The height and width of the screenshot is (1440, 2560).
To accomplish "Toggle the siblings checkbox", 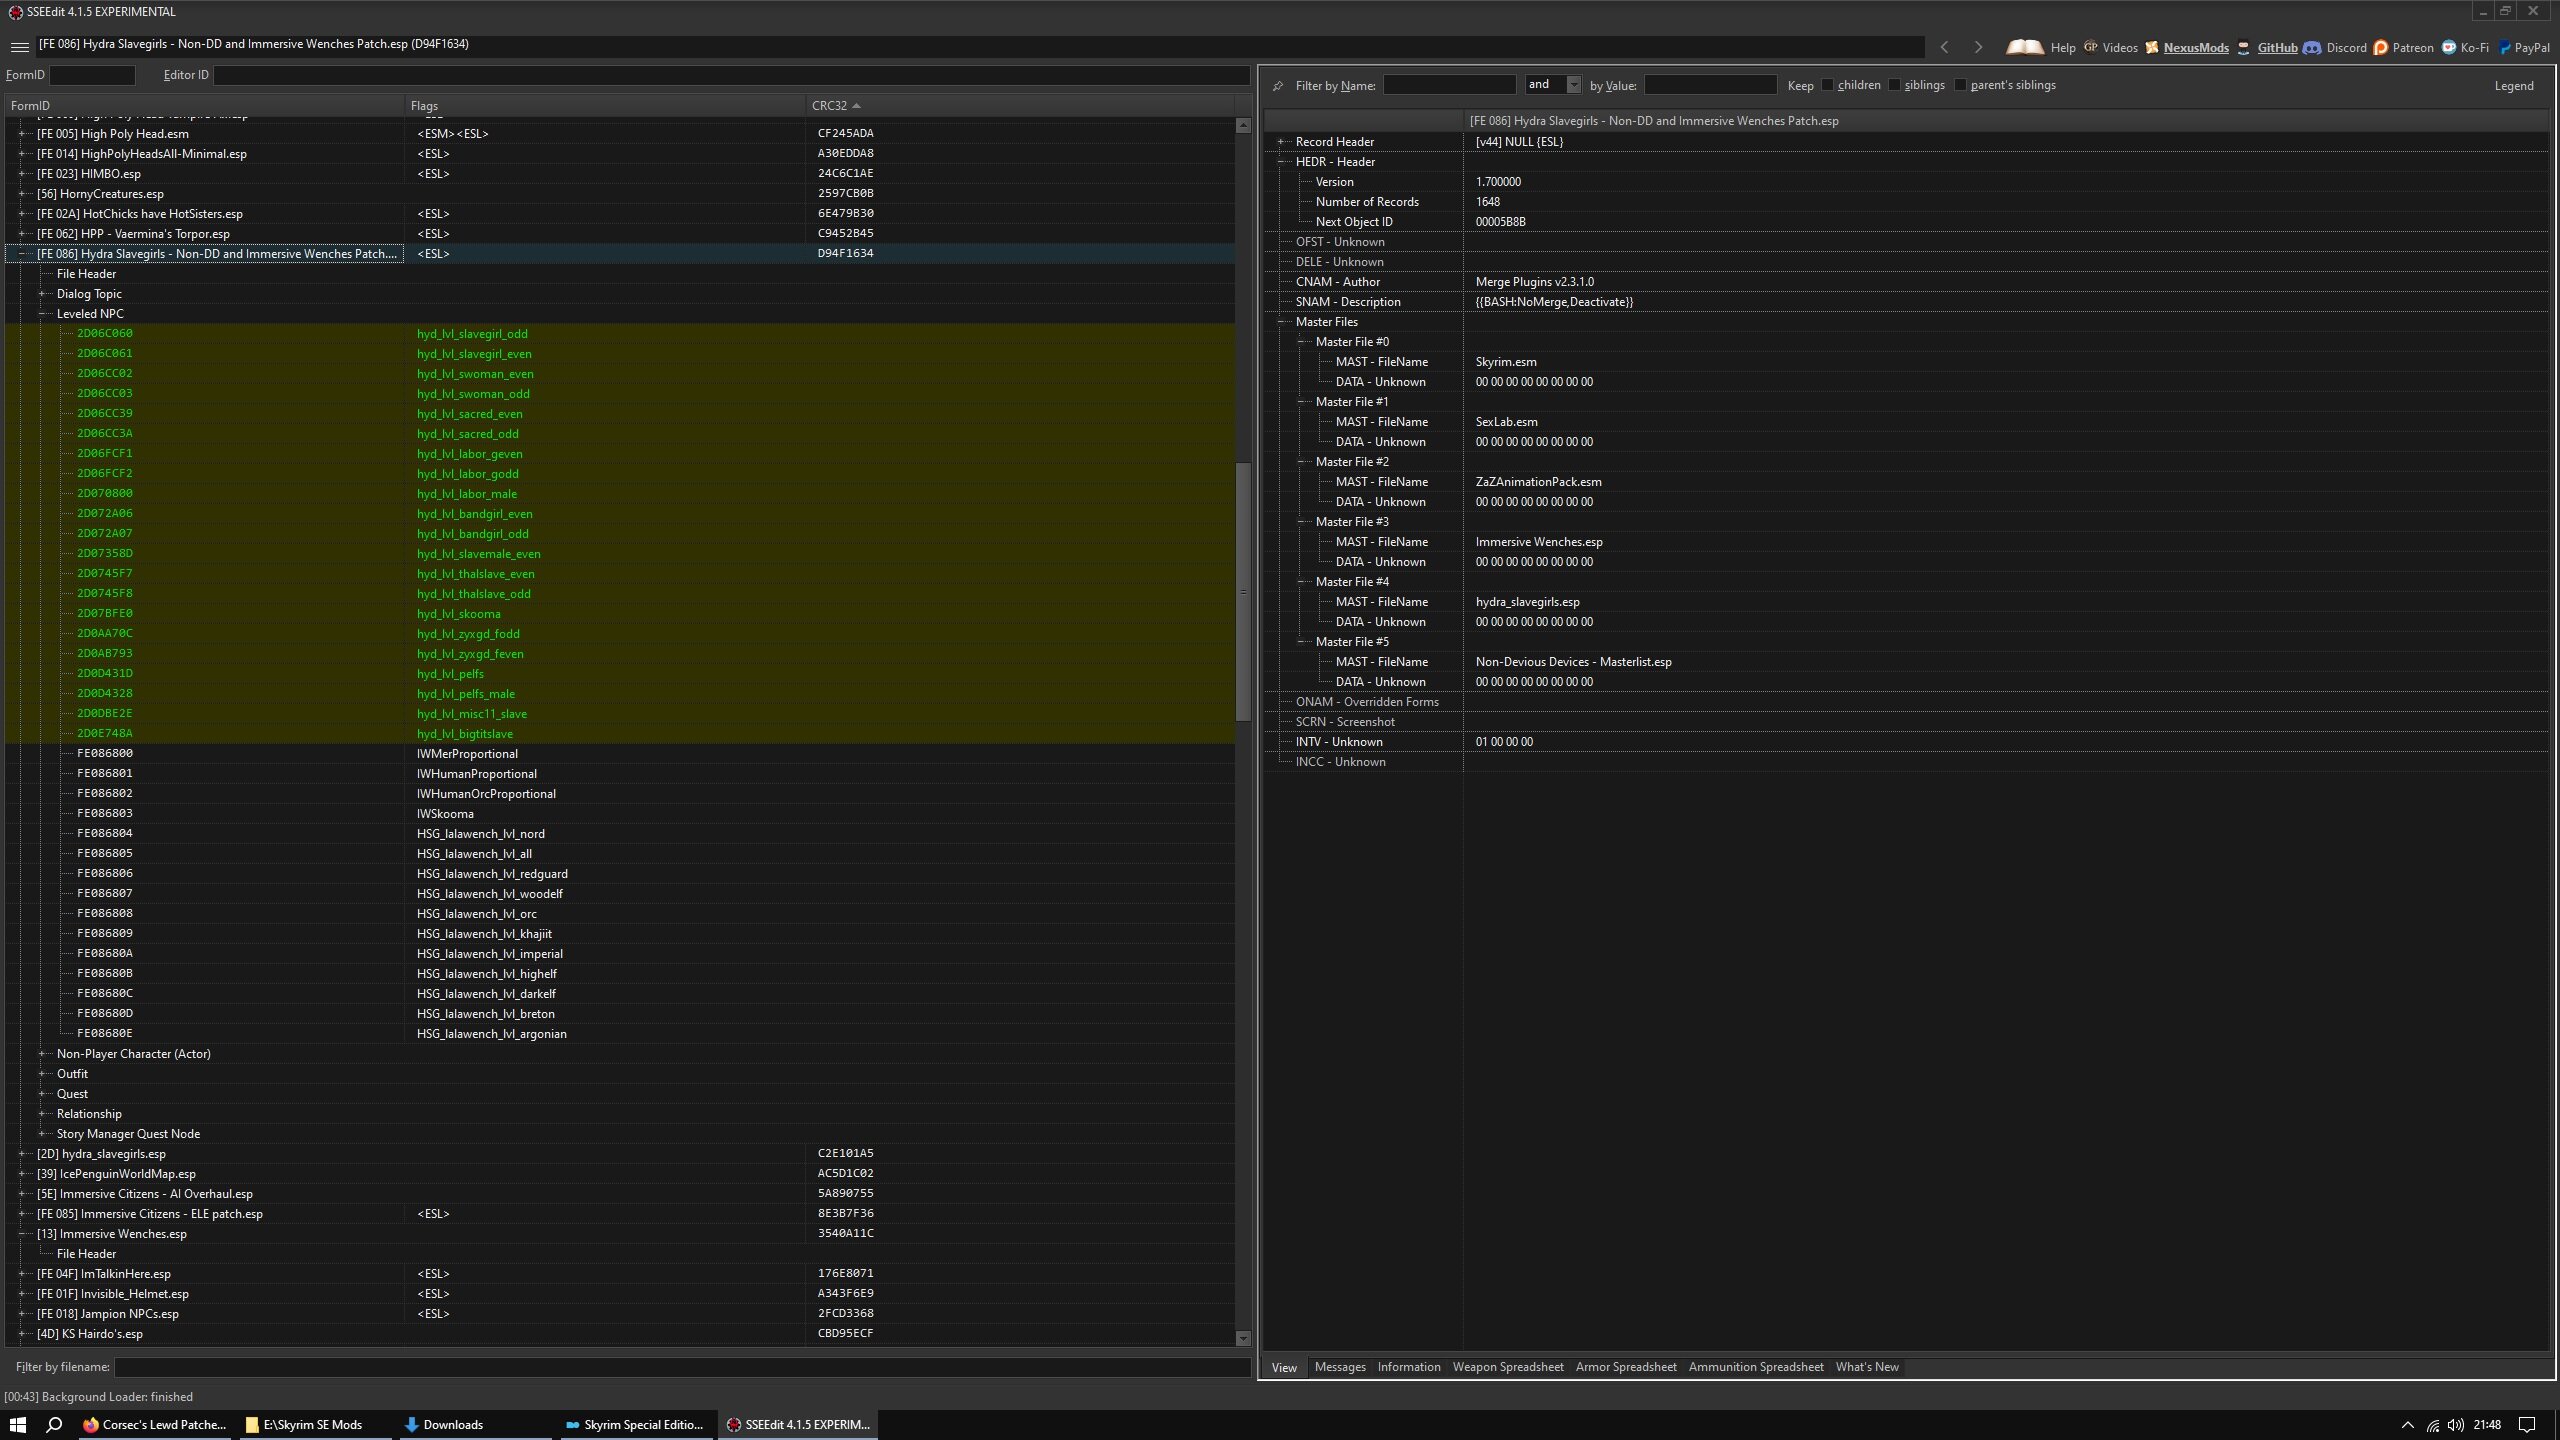I will (x=1895, y=85).
